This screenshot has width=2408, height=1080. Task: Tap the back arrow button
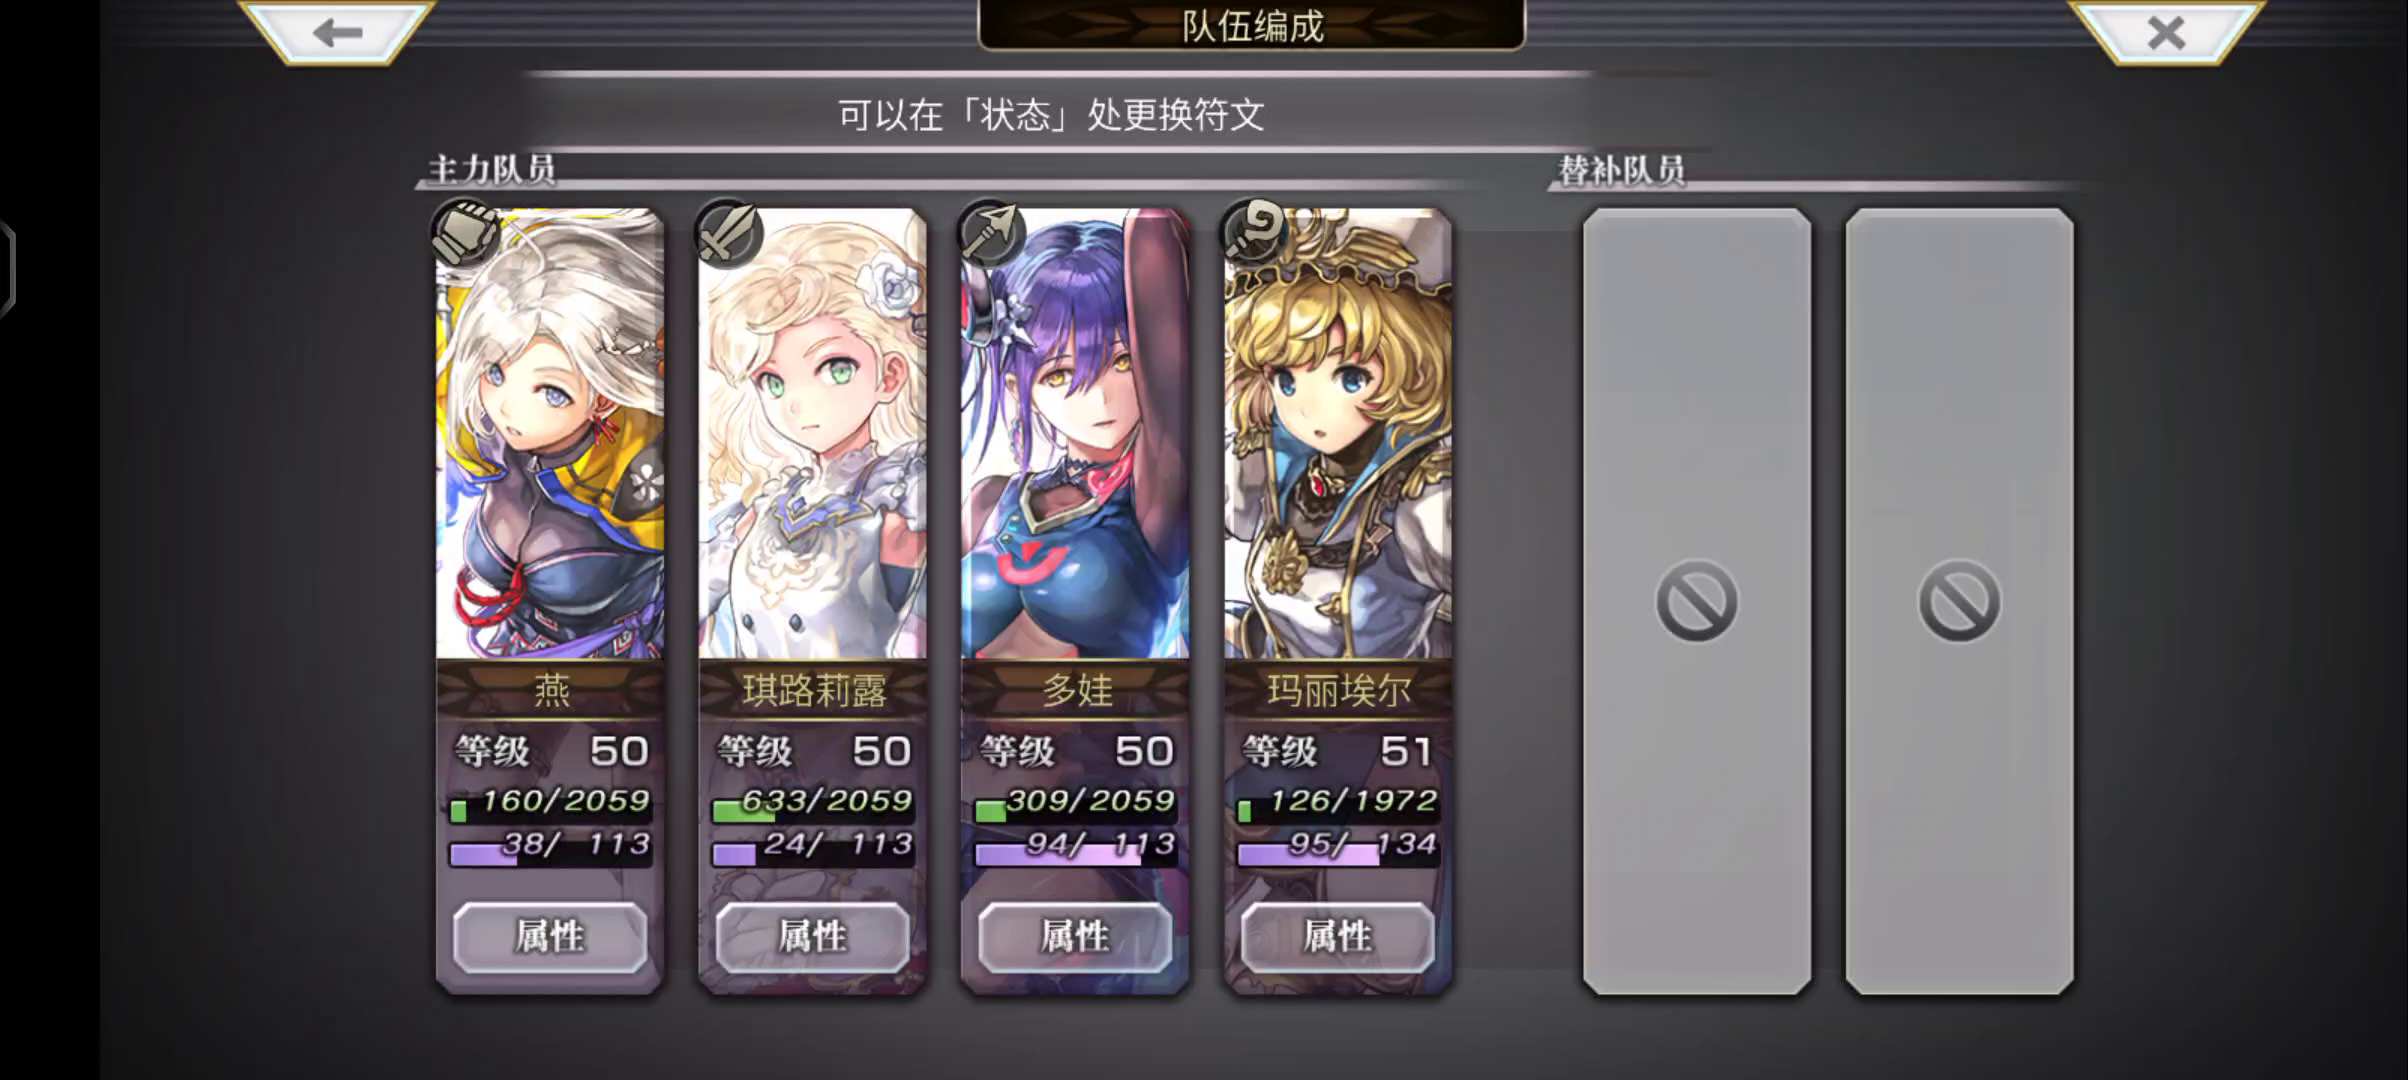pyautogui.click(x=337, y=32)
